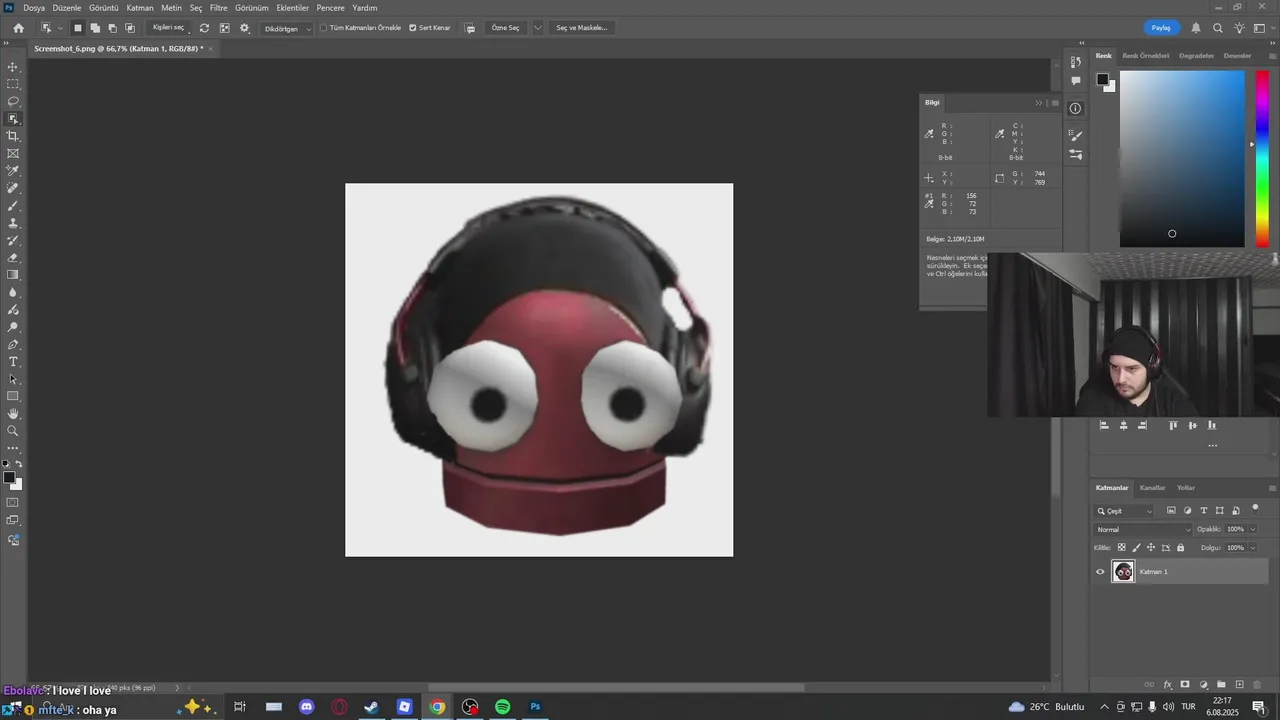Image resolution: width=1280 pixels, height=720 pixels.
Task: Open Spotify from the taskbar
Action: (x=503, y=707)
